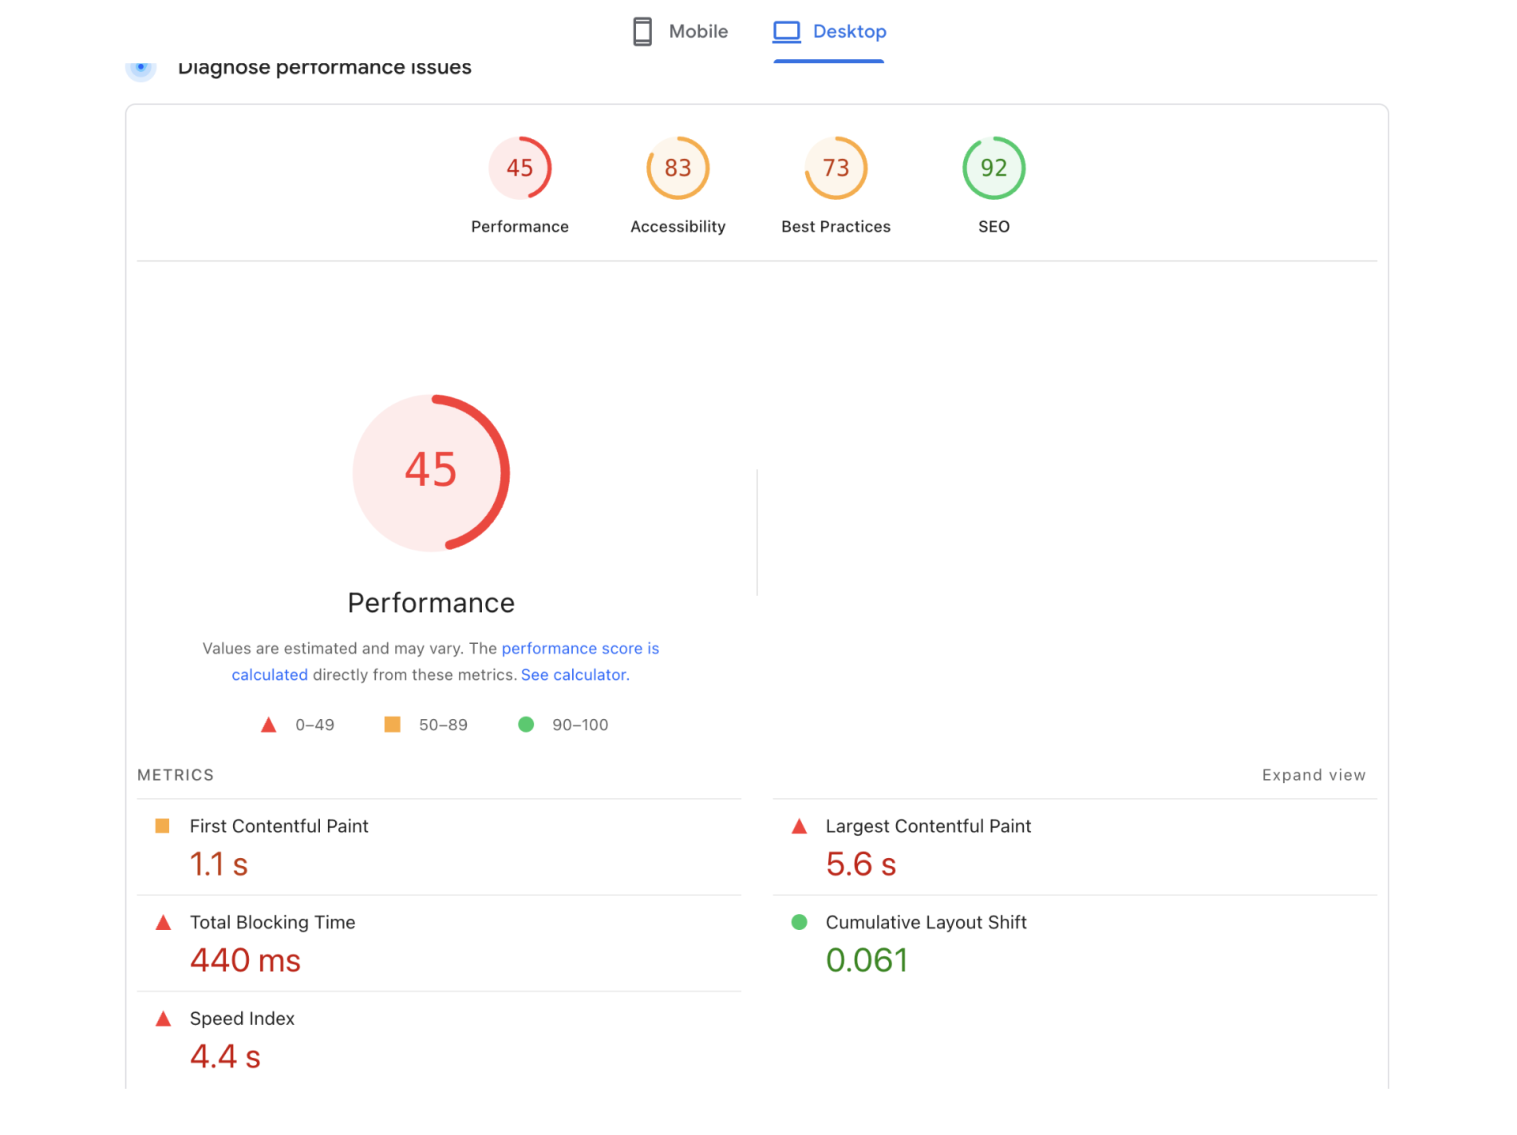Image resolution: width=1517 pixels, height=1135 pixels.
Task: Switch to the Mobile tab
Action: tap(681, 31)
